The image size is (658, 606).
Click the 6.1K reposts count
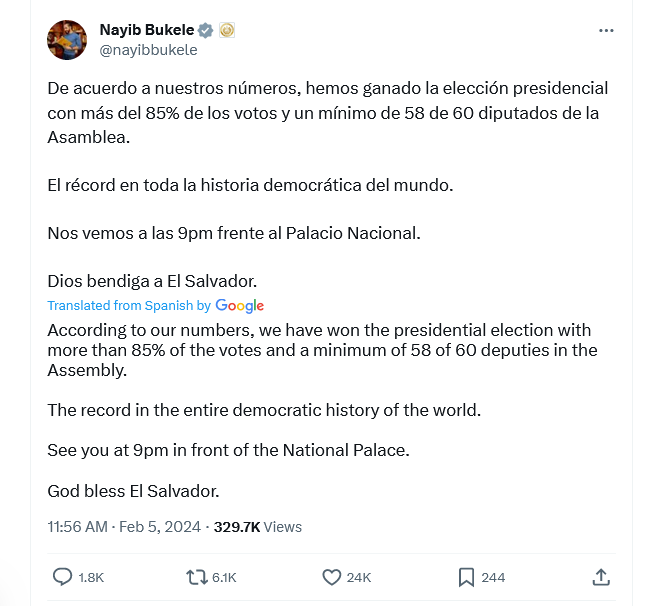[224, 578]
